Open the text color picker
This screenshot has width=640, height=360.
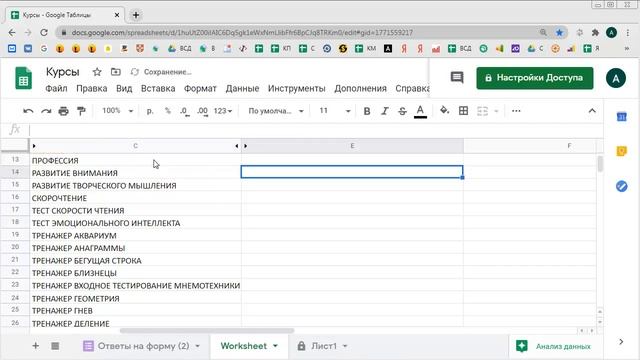coord(420,111)
